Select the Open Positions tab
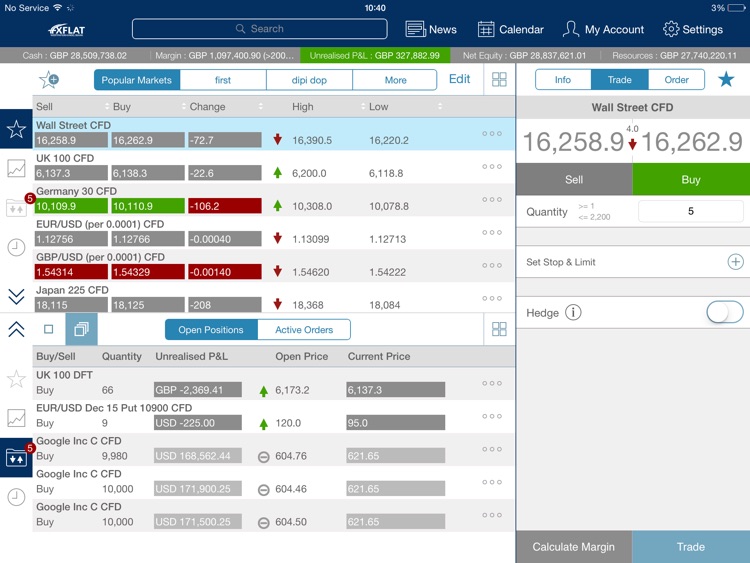The width and height of the screenshot is (750, 563). pyautogui.click(x=211, y=330)
